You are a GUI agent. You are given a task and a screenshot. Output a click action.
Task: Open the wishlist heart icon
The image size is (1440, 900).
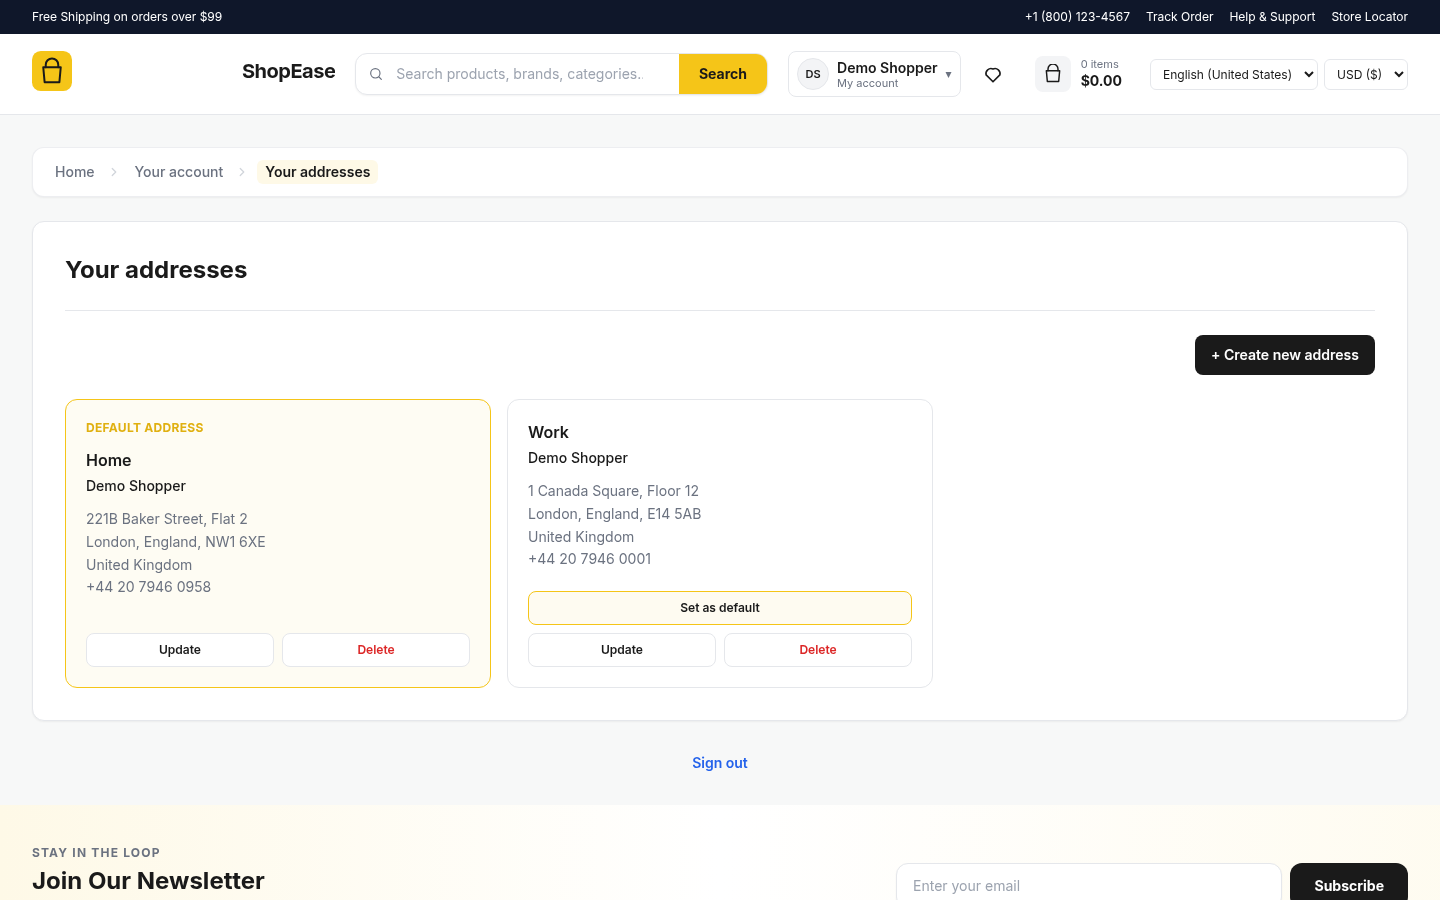(x=993, y=75)
